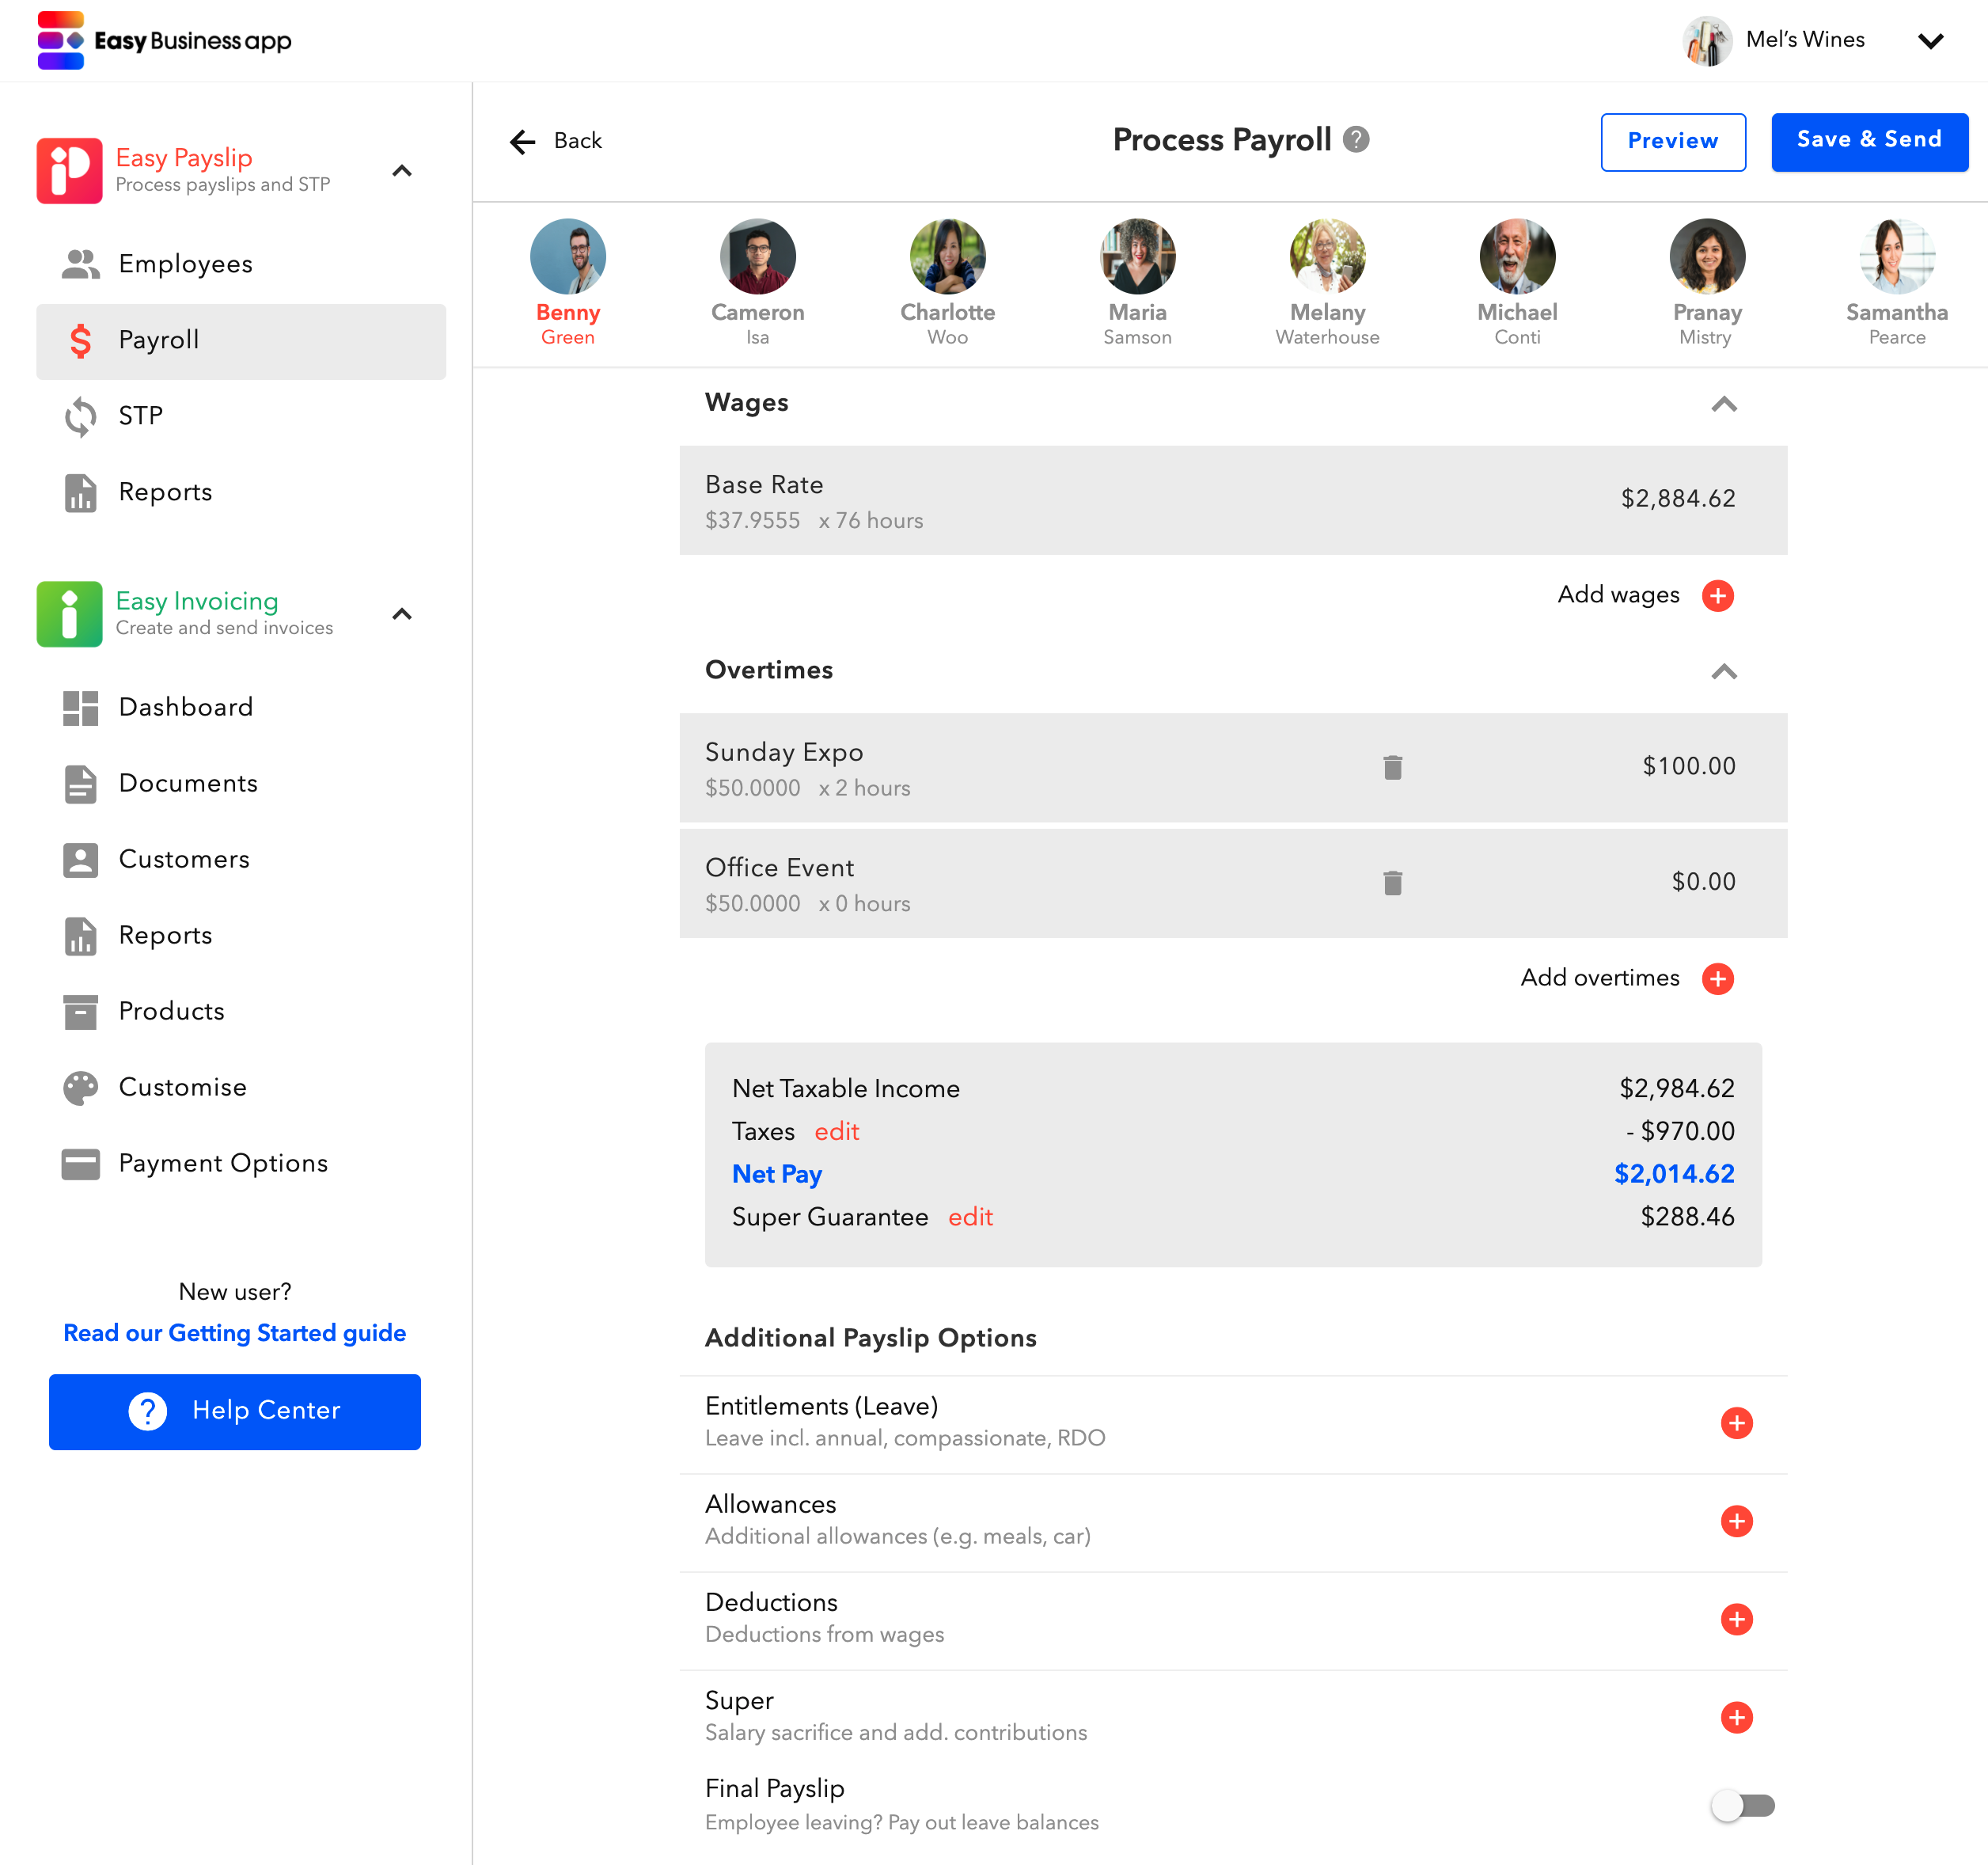
Task: Collapse the Overtimes section chevron
Action: click(x=1724, y=671)
